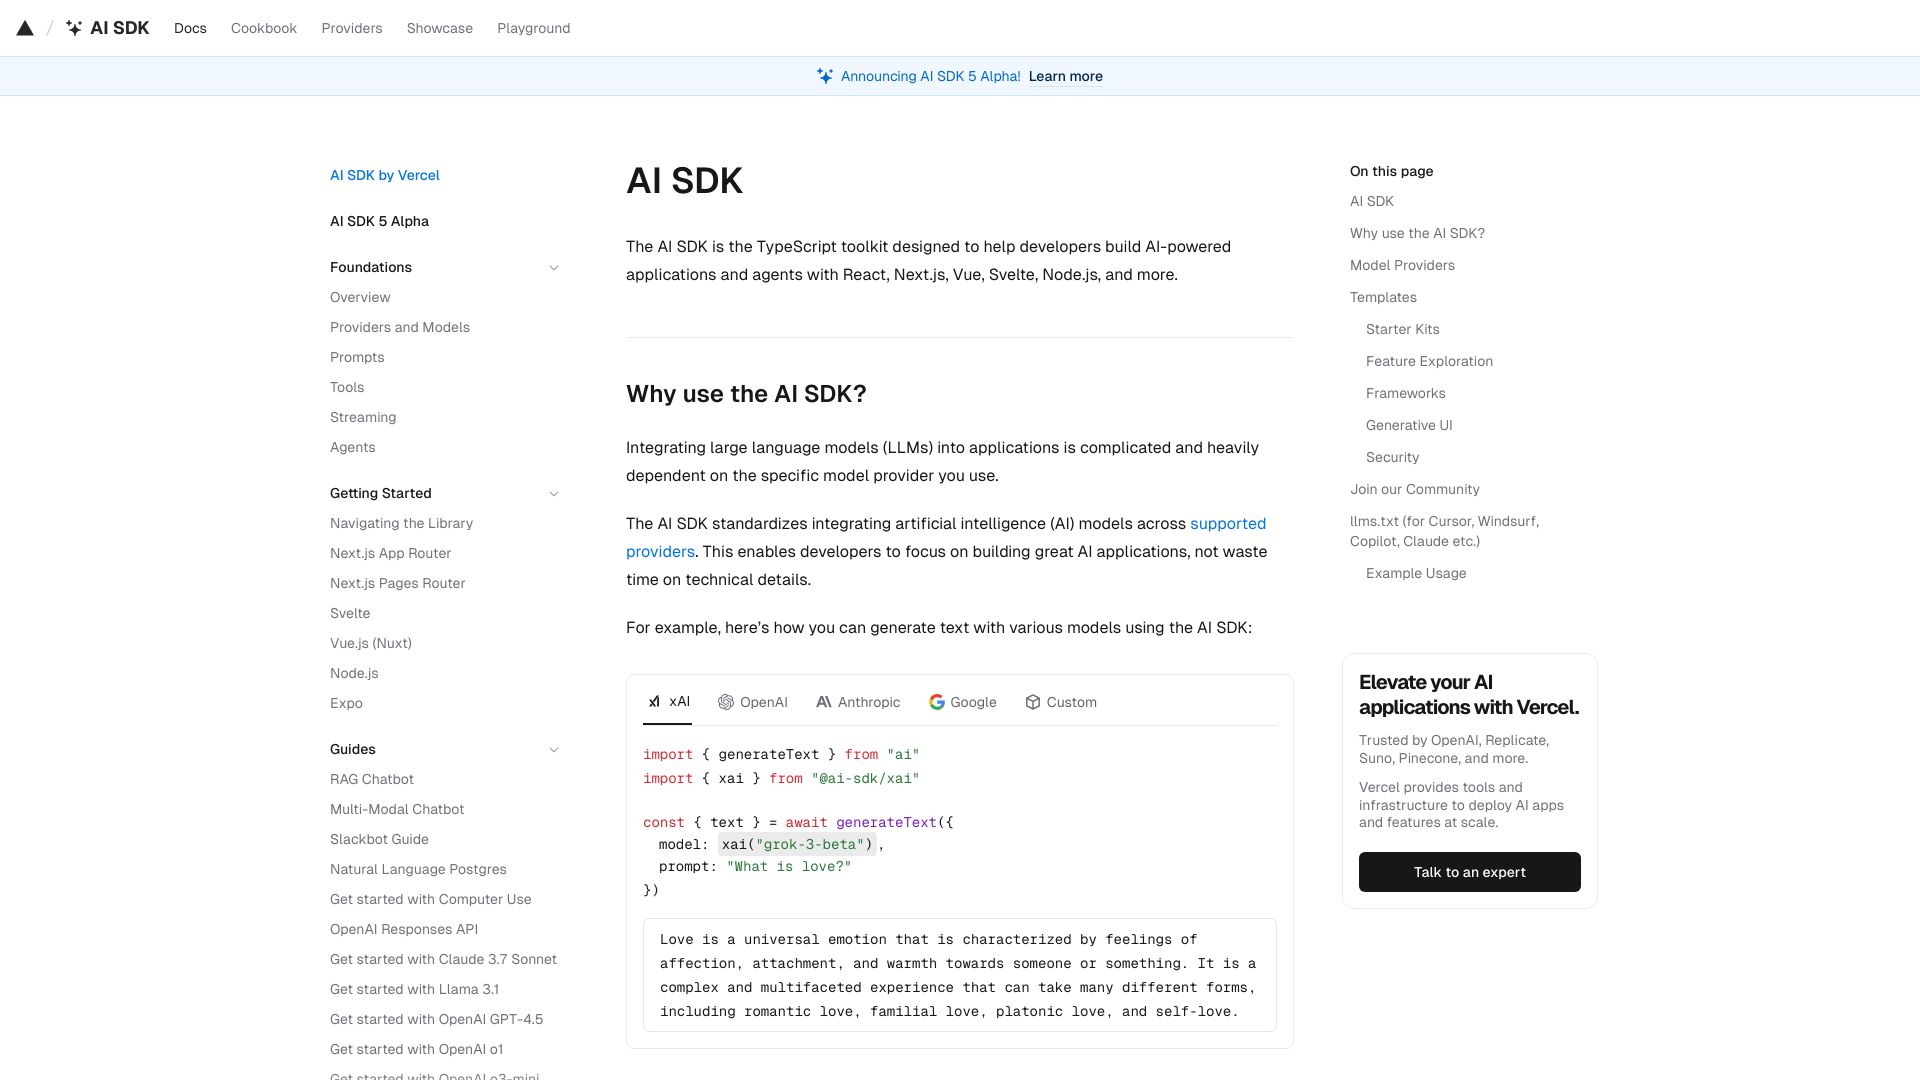Select the xAI code tab
Viewport: 1920px width, 1080px height.
668,702
